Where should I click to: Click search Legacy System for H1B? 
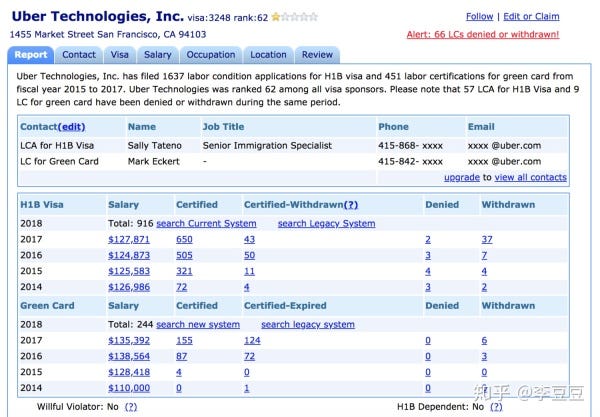coord(326,223)
